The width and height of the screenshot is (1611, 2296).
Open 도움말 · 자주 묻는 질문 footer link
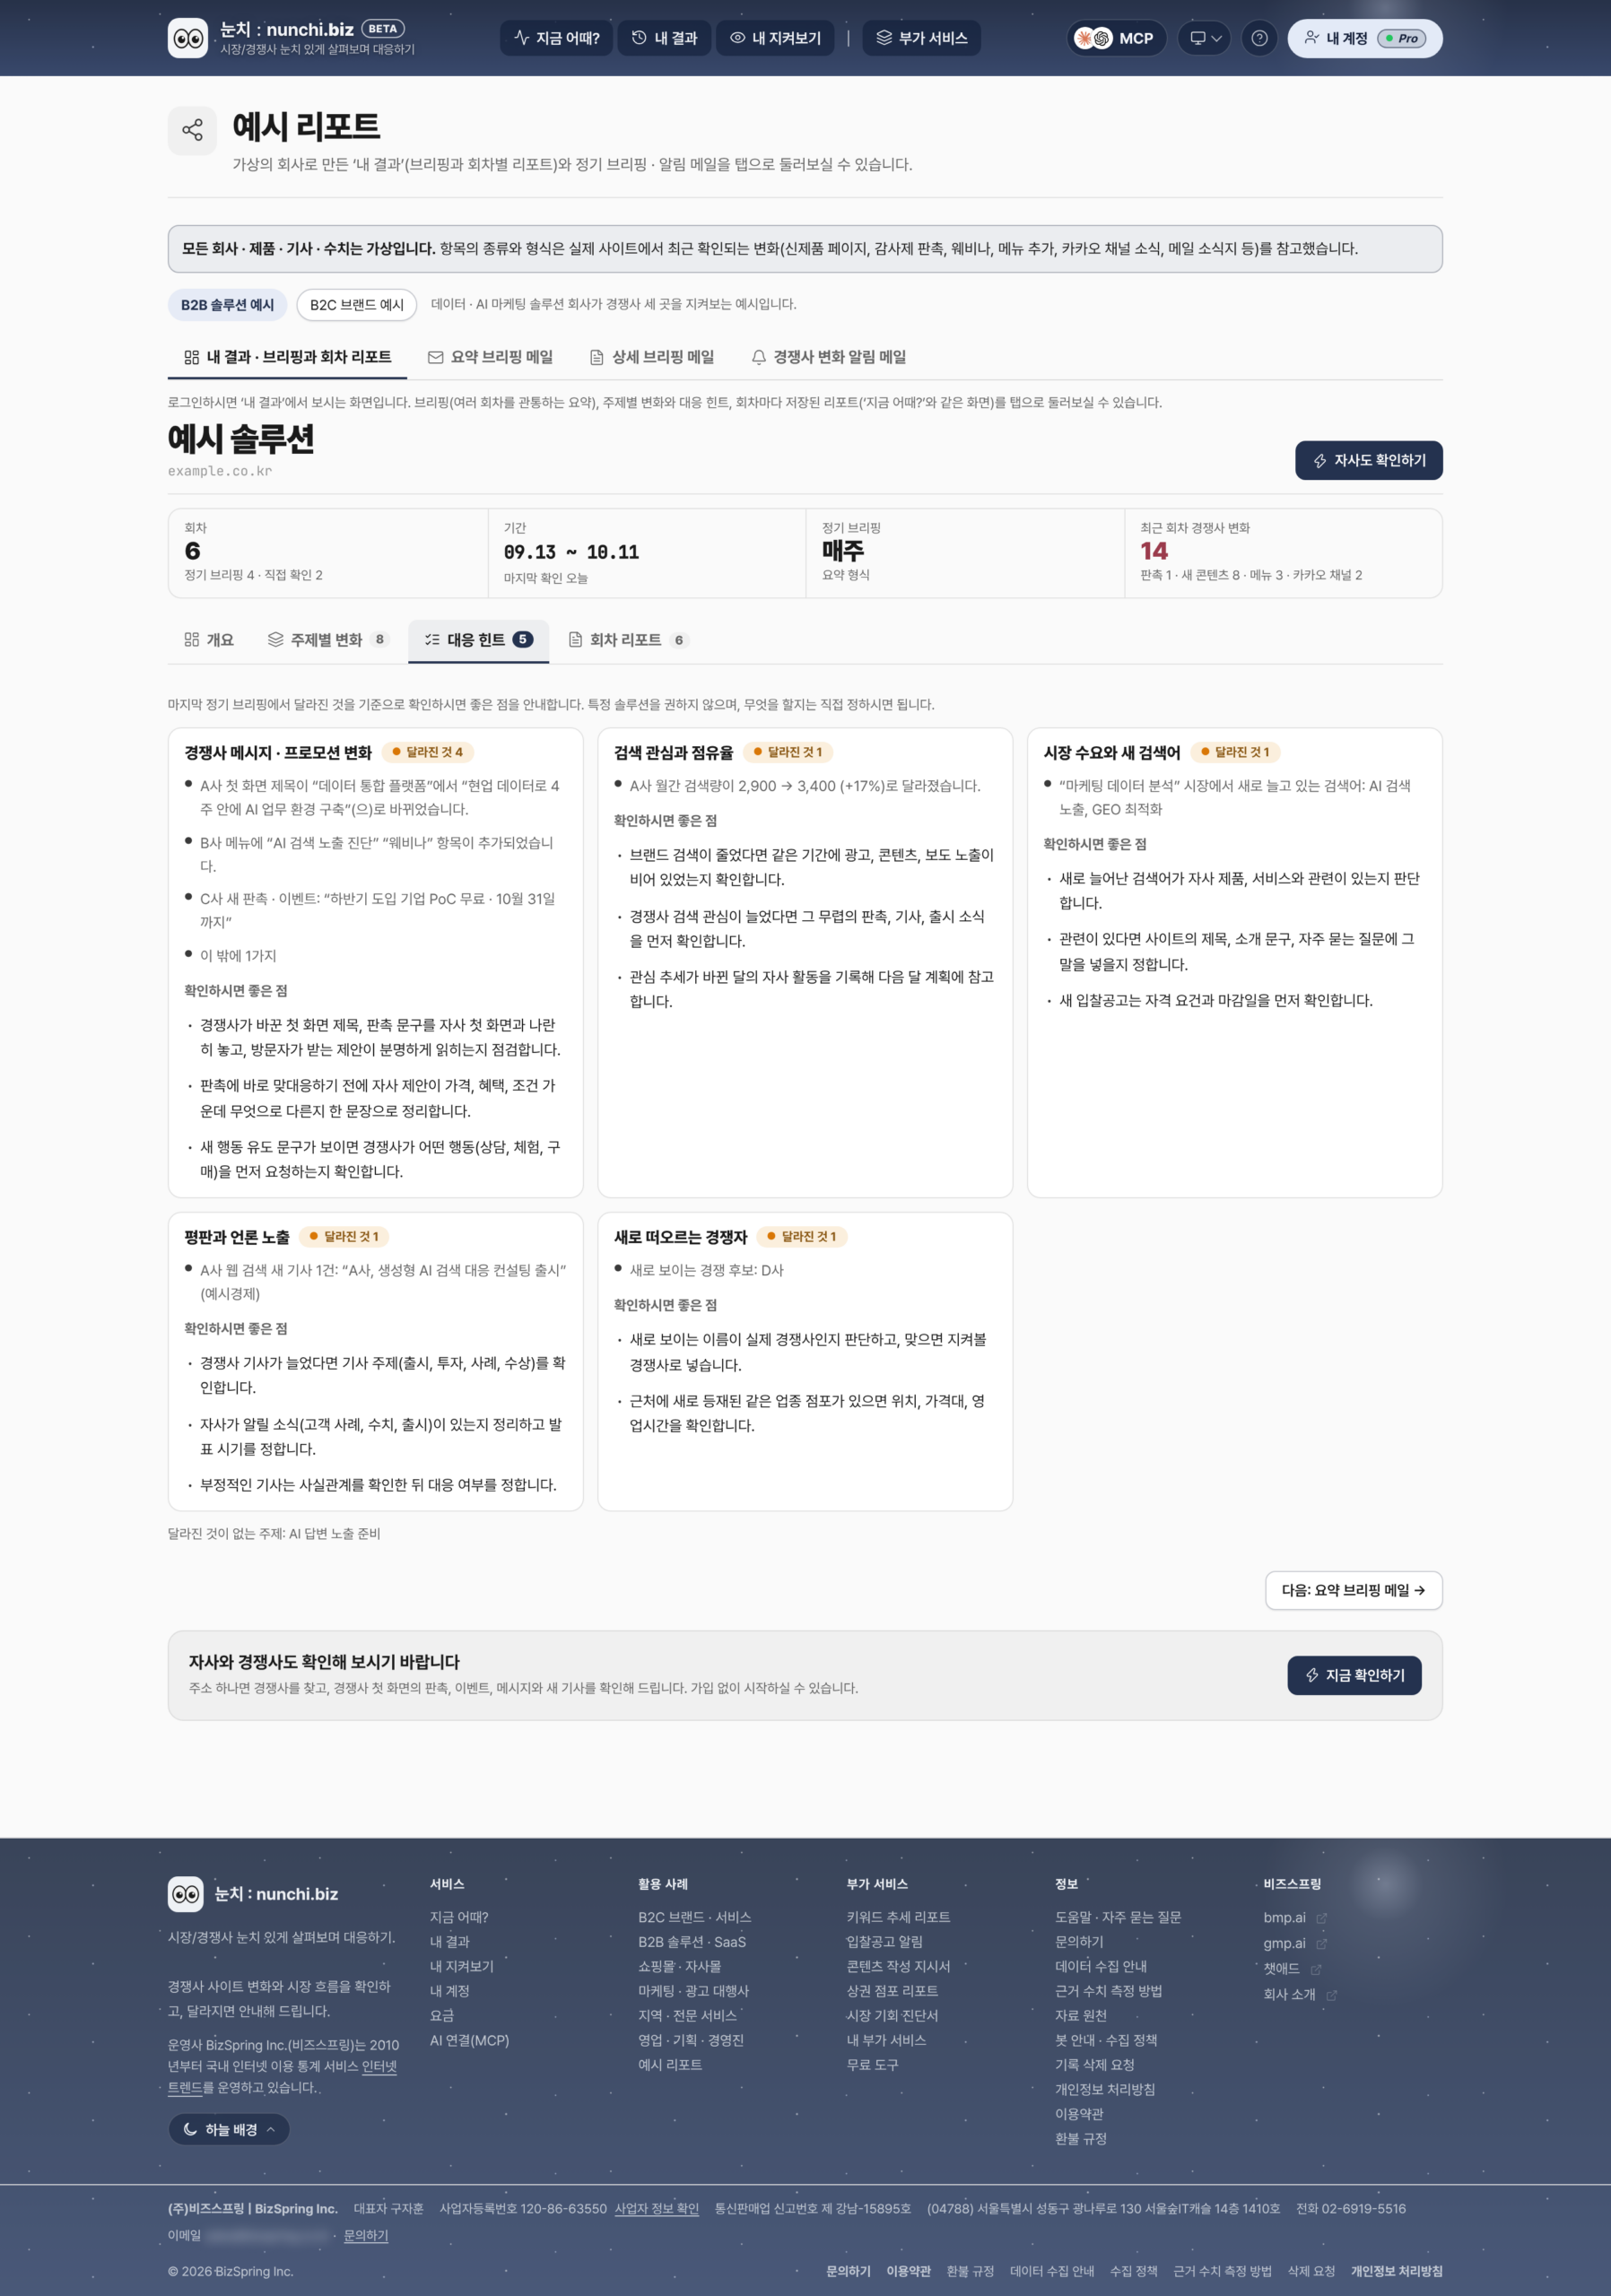[1118, 1917]
